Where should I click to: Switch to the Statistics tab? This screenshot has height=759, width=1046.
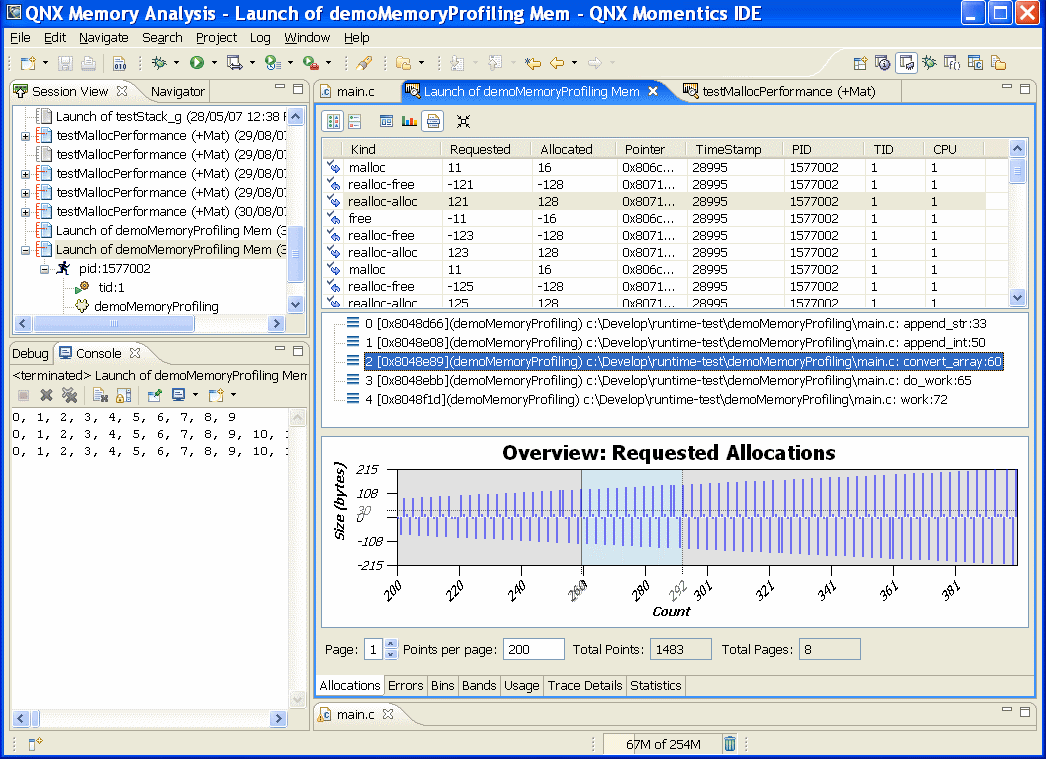click(656, 686)
